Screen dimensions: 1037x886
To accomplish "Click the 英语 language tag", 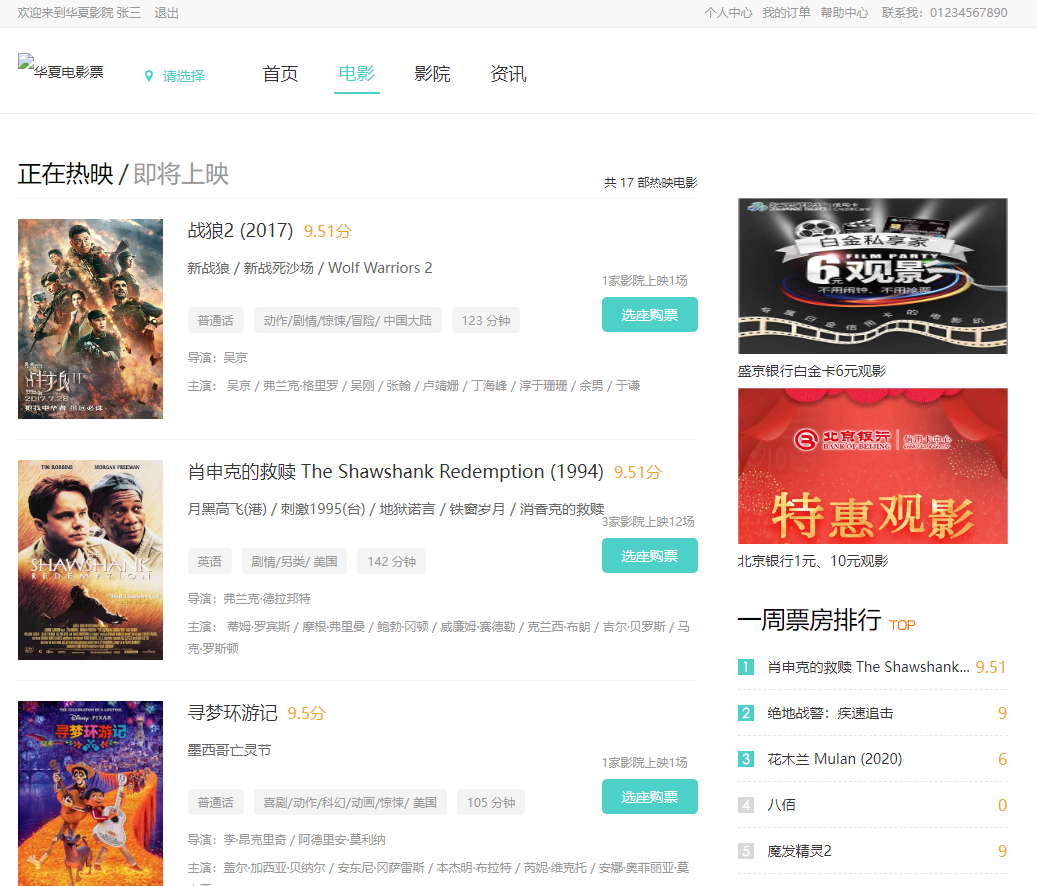I will (210, 561).
